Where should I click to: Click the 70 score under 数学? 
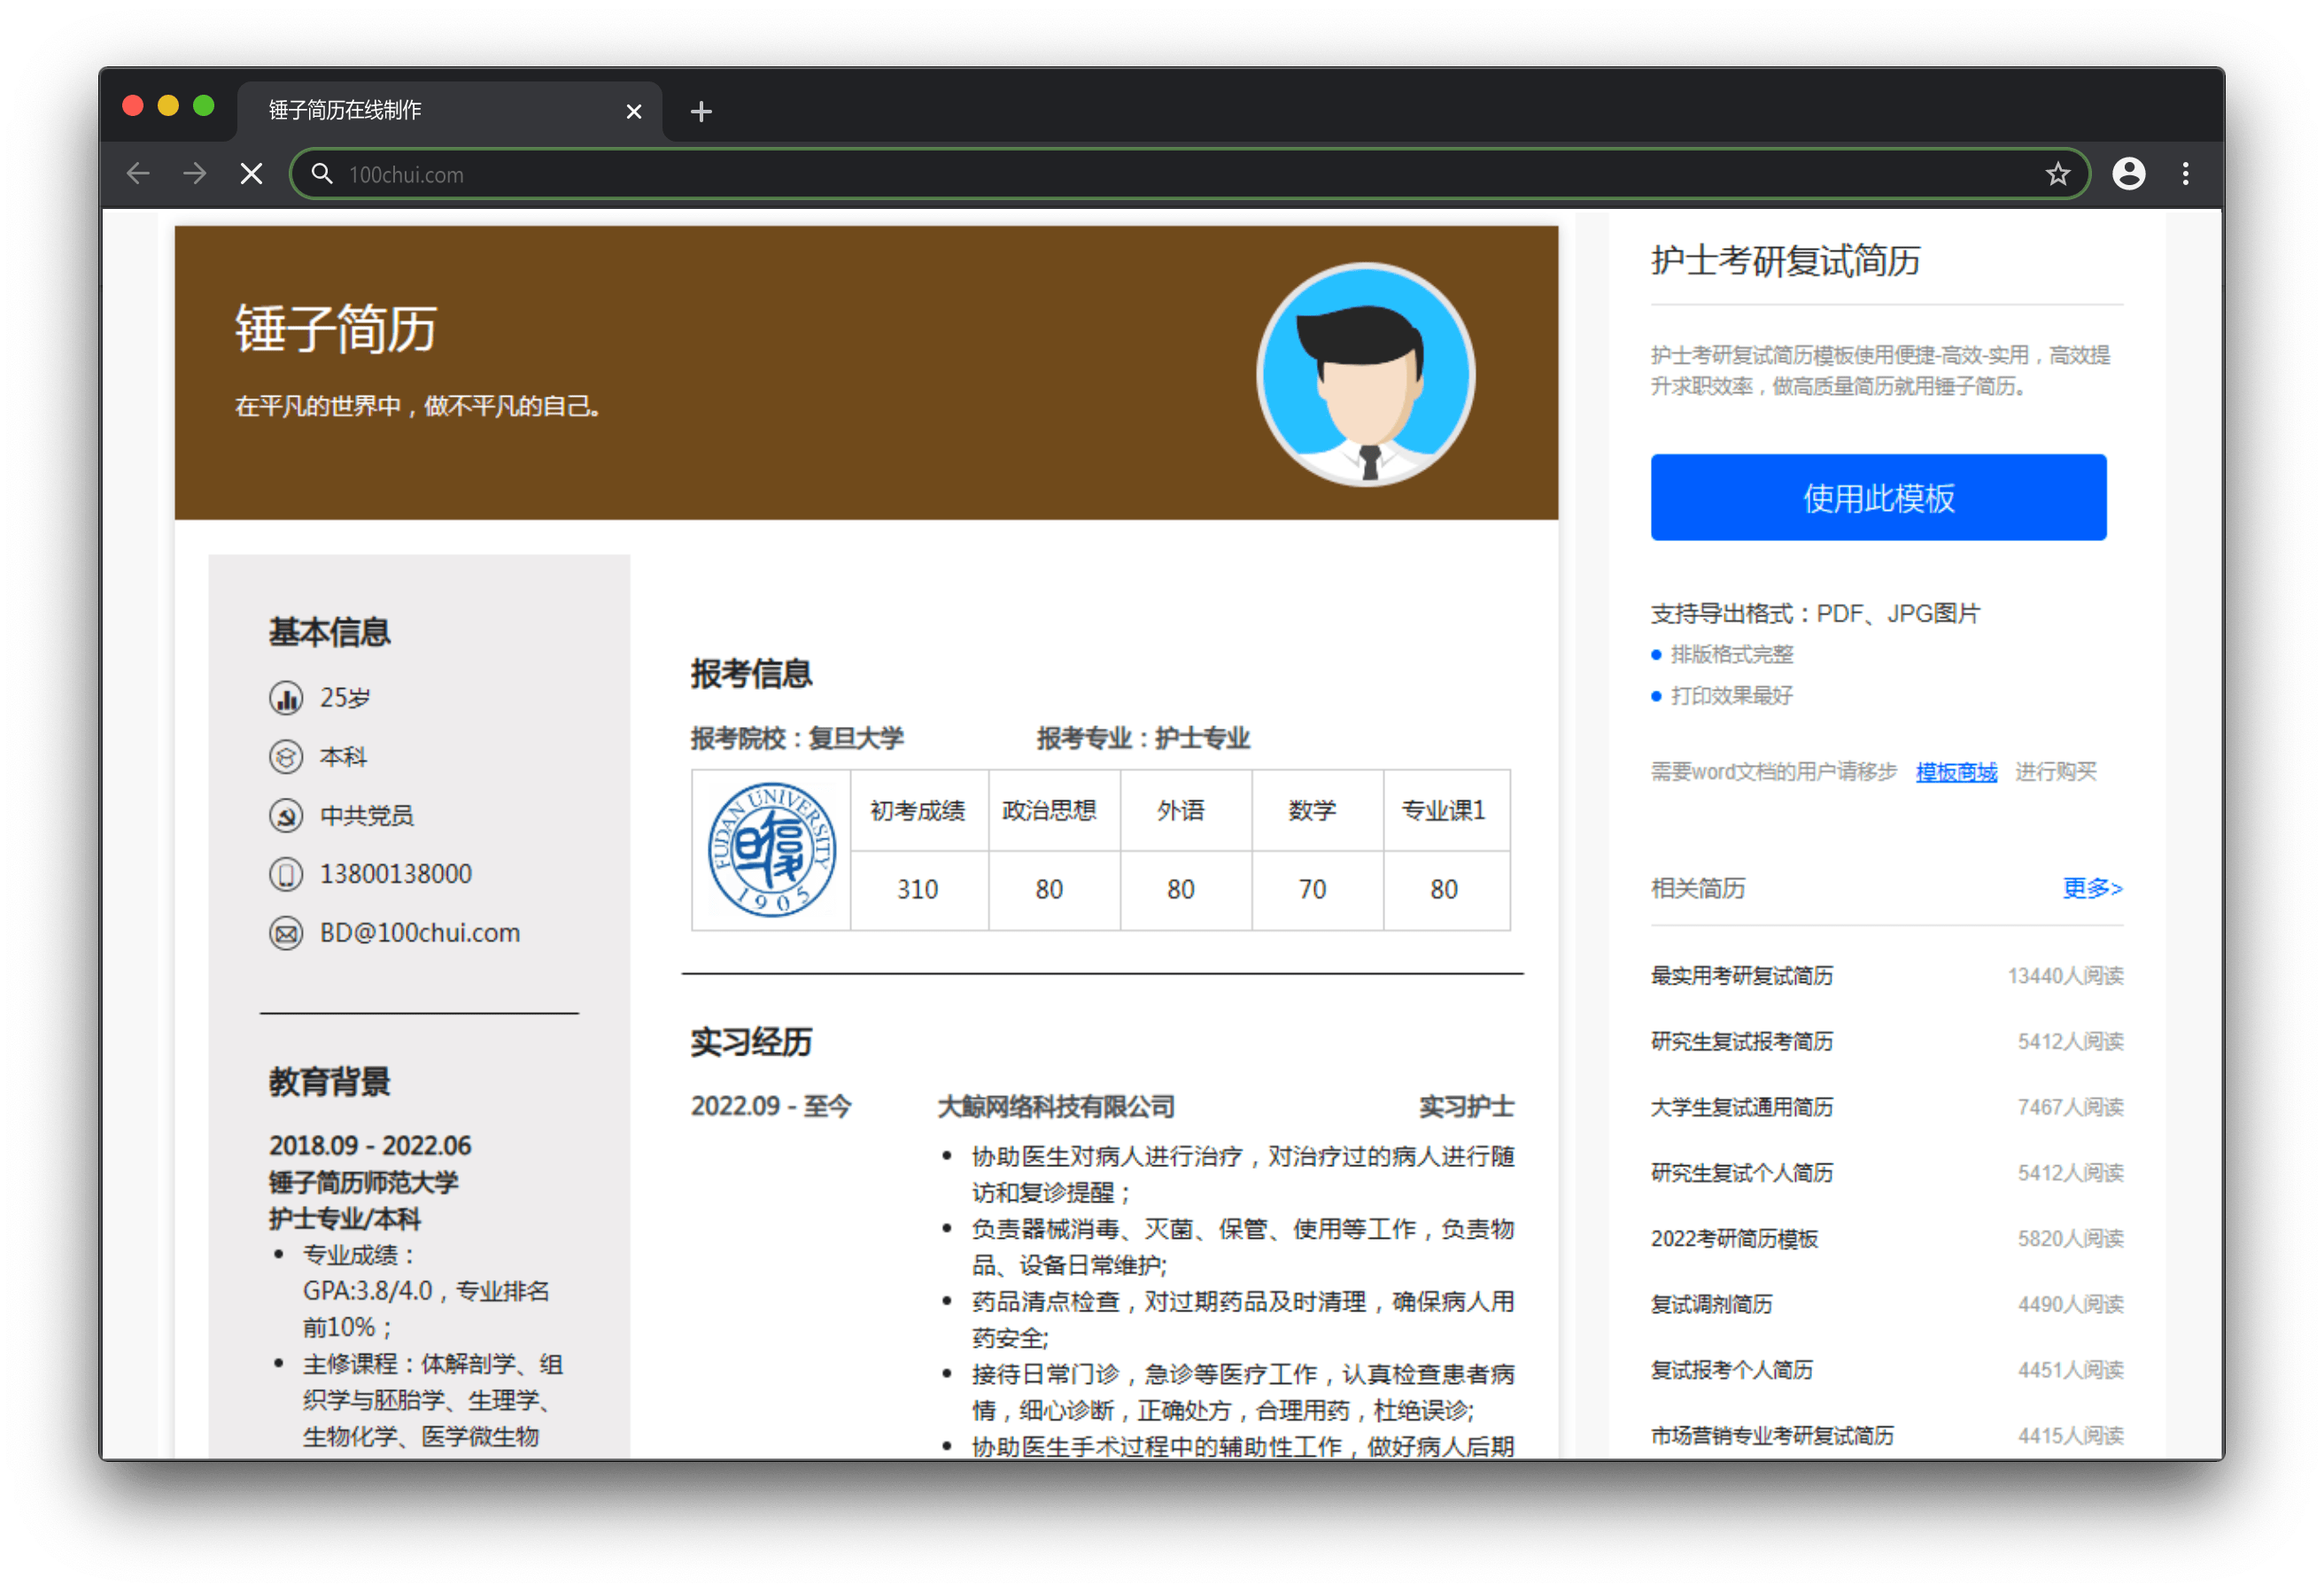pos(1312,890)
